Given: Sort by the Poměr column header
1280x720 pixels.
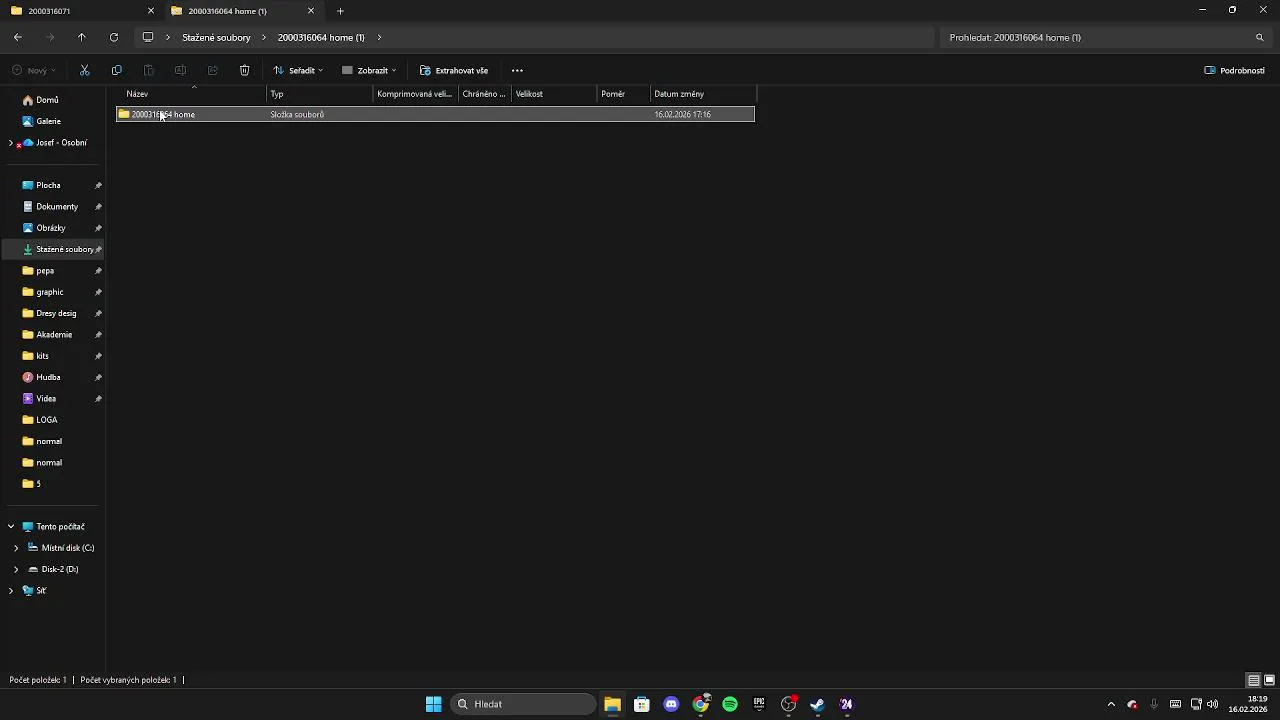Looking at the screenshot, I should (624, 94).
